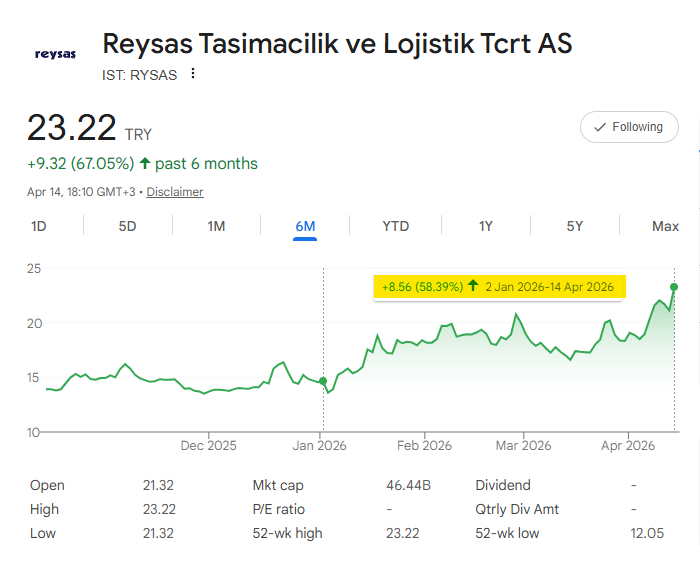700x581 pixels.
Task: Select the 1M time range
Action: [x=216, y=226]
